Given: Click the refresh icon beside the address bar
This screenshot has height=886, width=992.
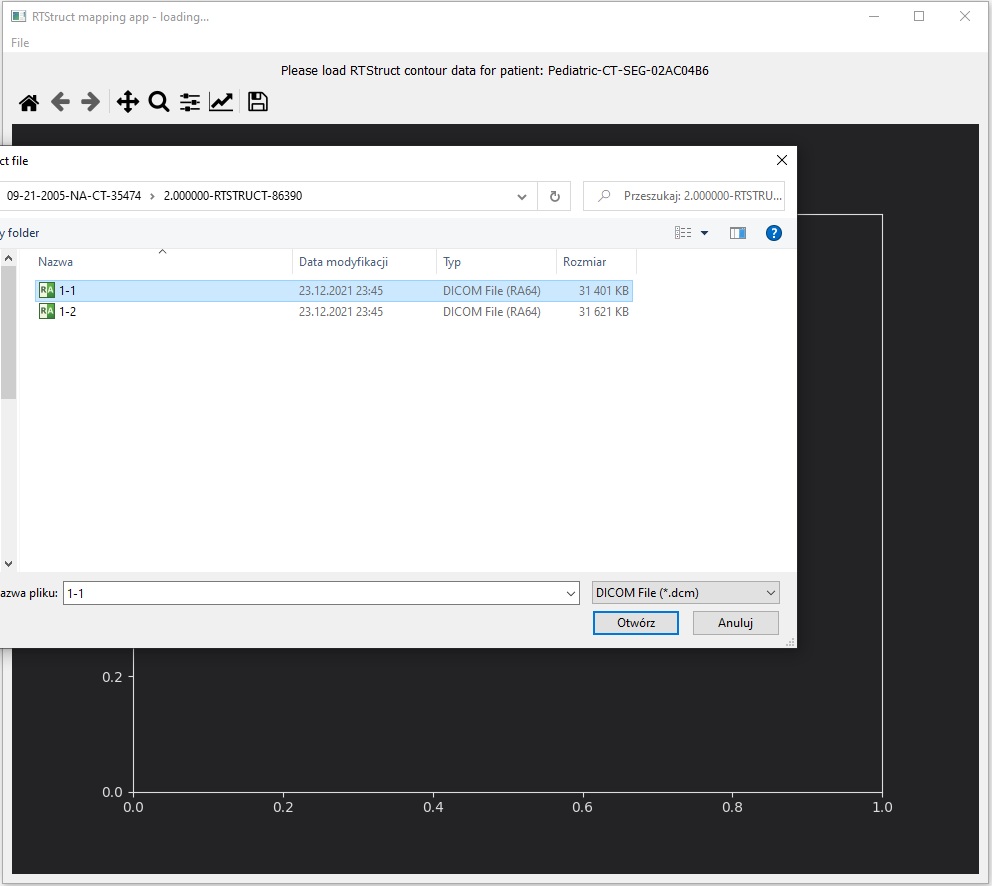Looking at the screenshot, I should 554,196.
